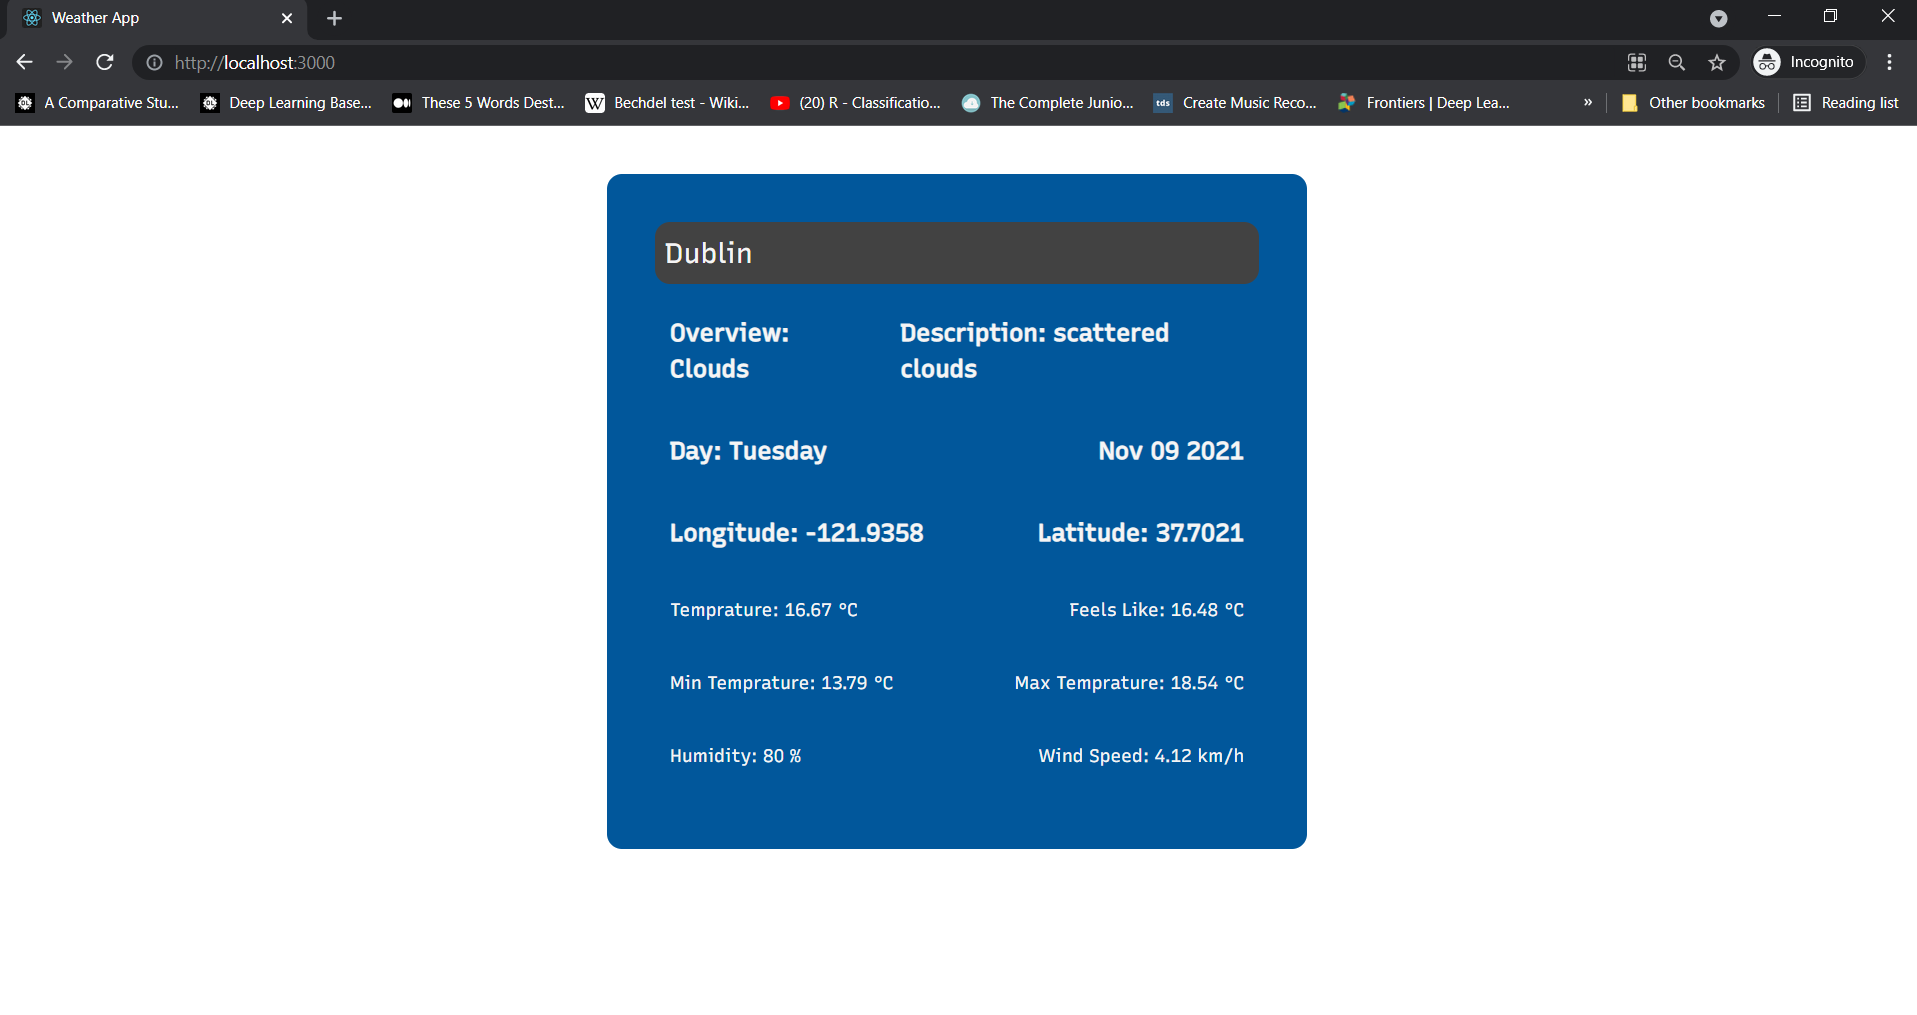Open the Frontiers Deep Lea bookmark
Viewport: 1917px width, 1015px height.
(1424, 103)
